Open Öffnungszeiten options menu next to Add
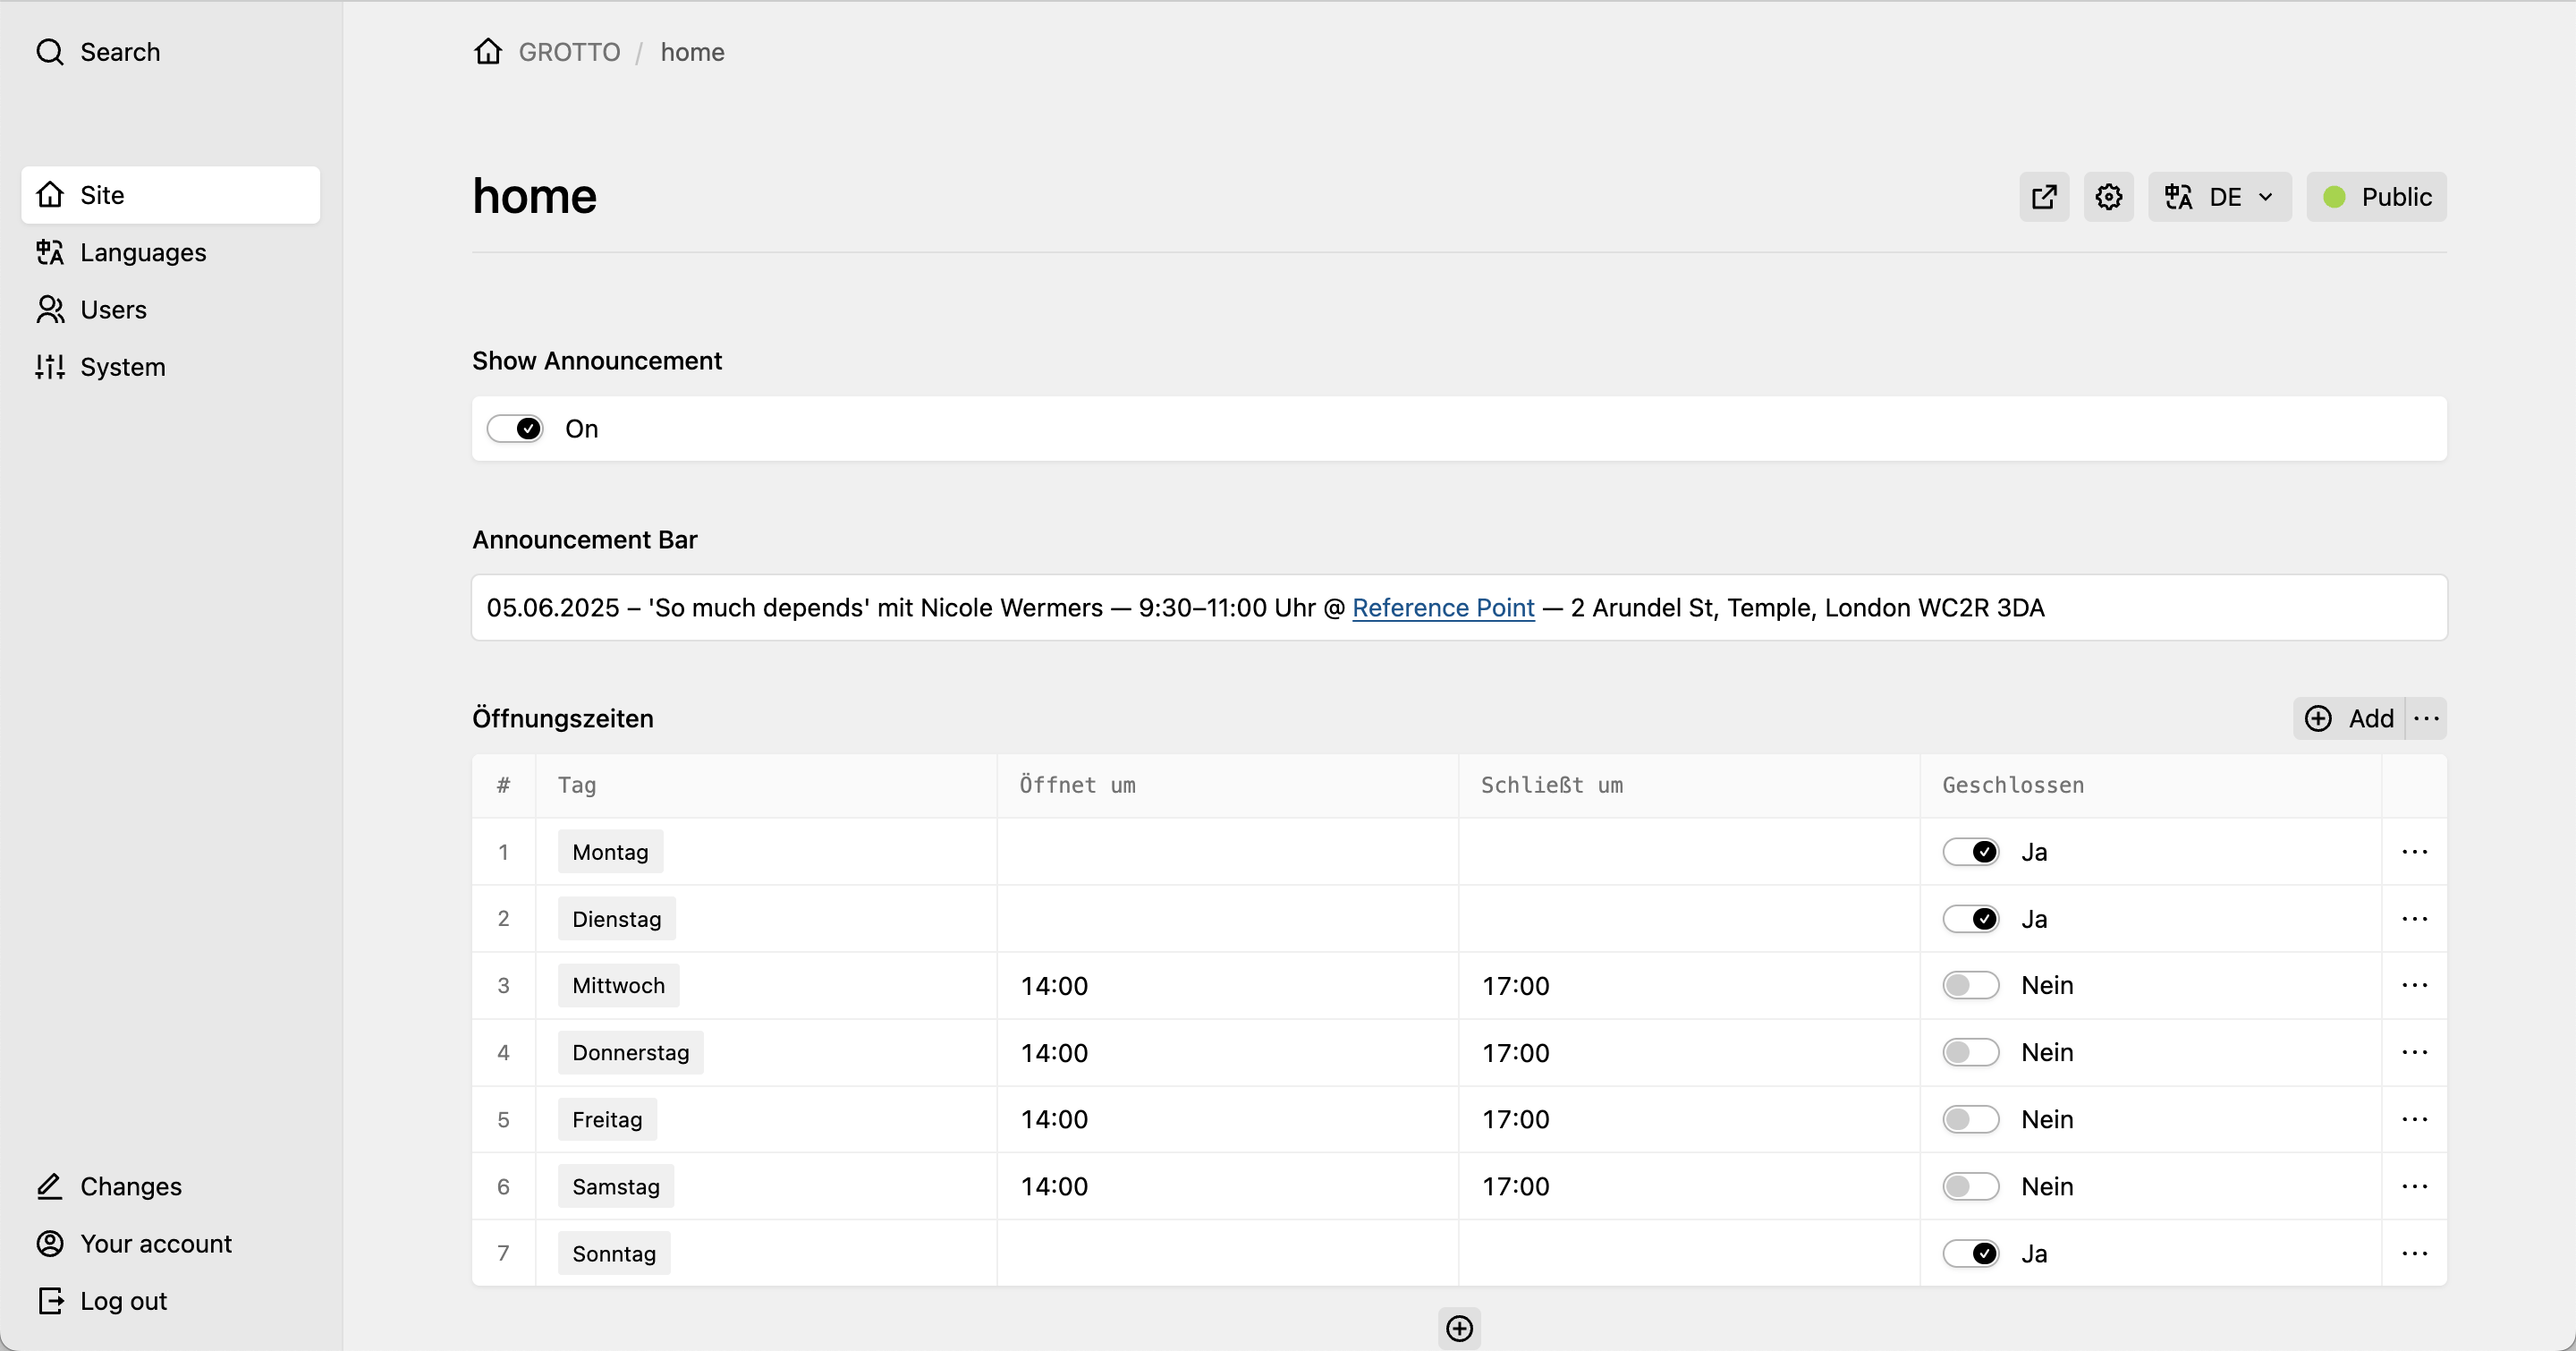2576x1351 pixels. coord(2426,718)
